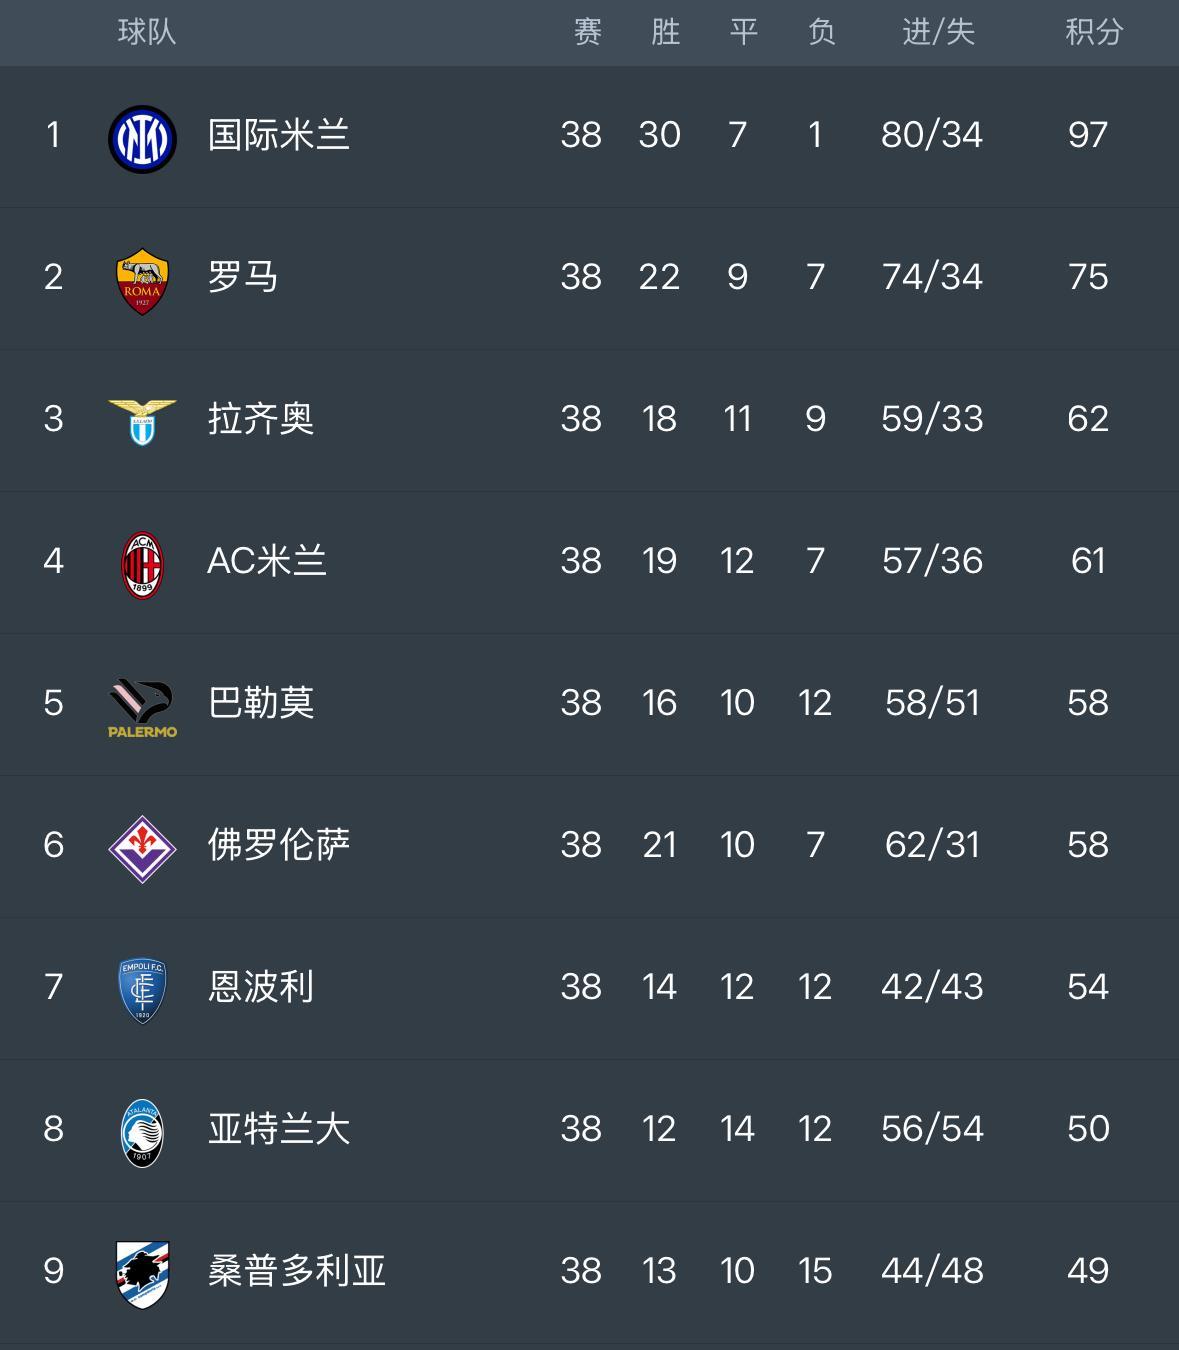Click the 进/失 column header
The width and height of the screenshot is (1179, 1350).
tap(938, 32)
